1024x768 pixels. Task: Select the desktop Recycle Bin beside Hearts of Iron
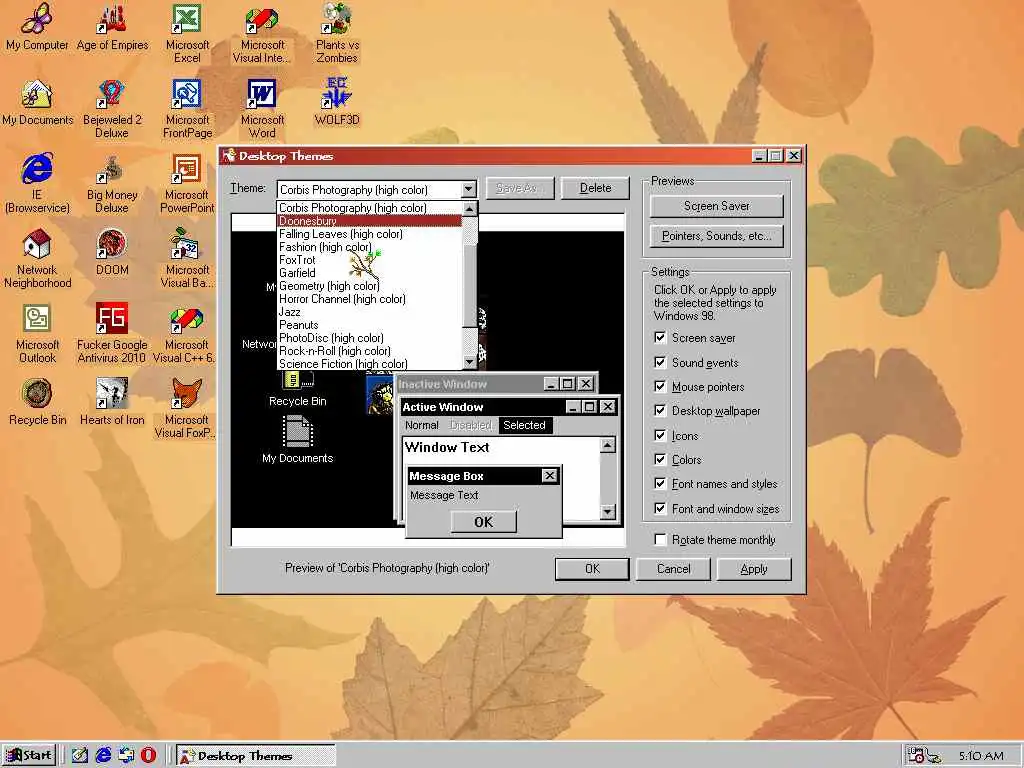37,402
